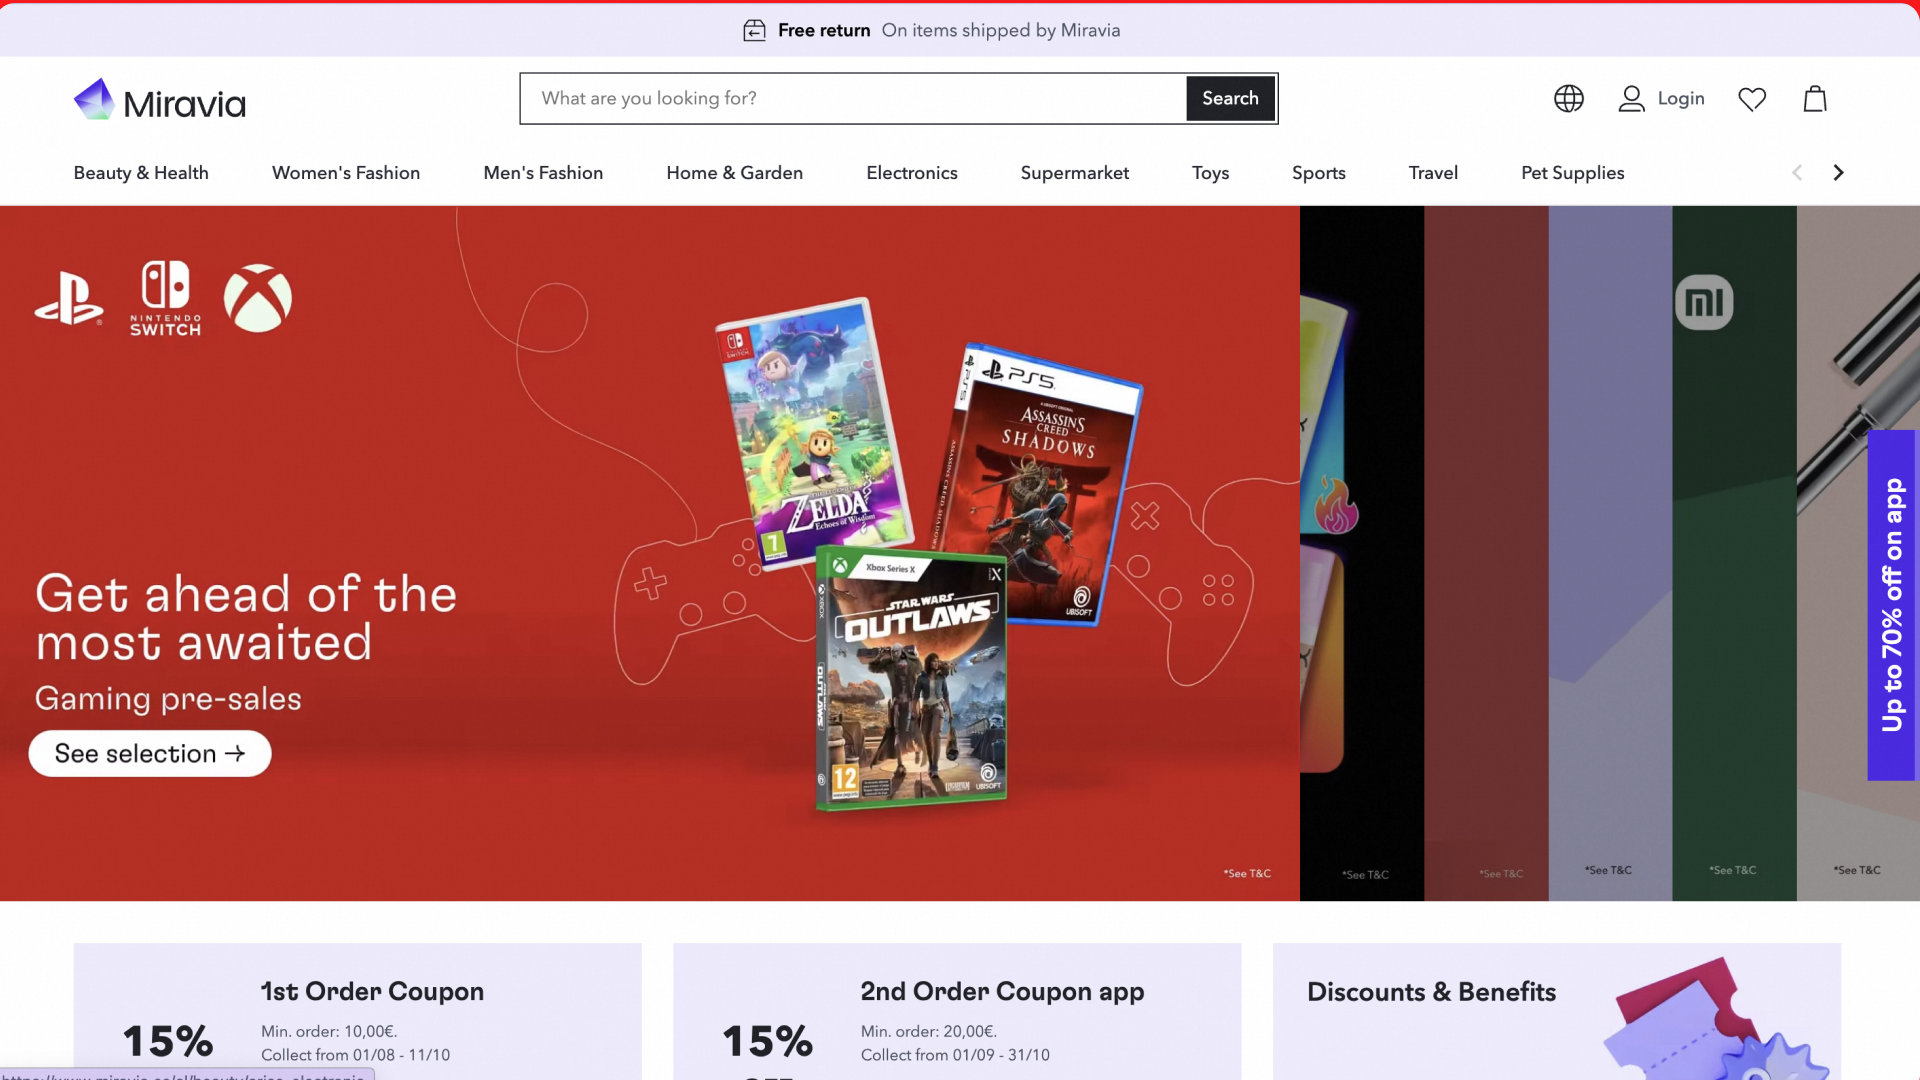The image size is (1920, 1080).
Task: Select the Zelda Echoes of Wisdom game cover
Action: click(x=814, y=433)
